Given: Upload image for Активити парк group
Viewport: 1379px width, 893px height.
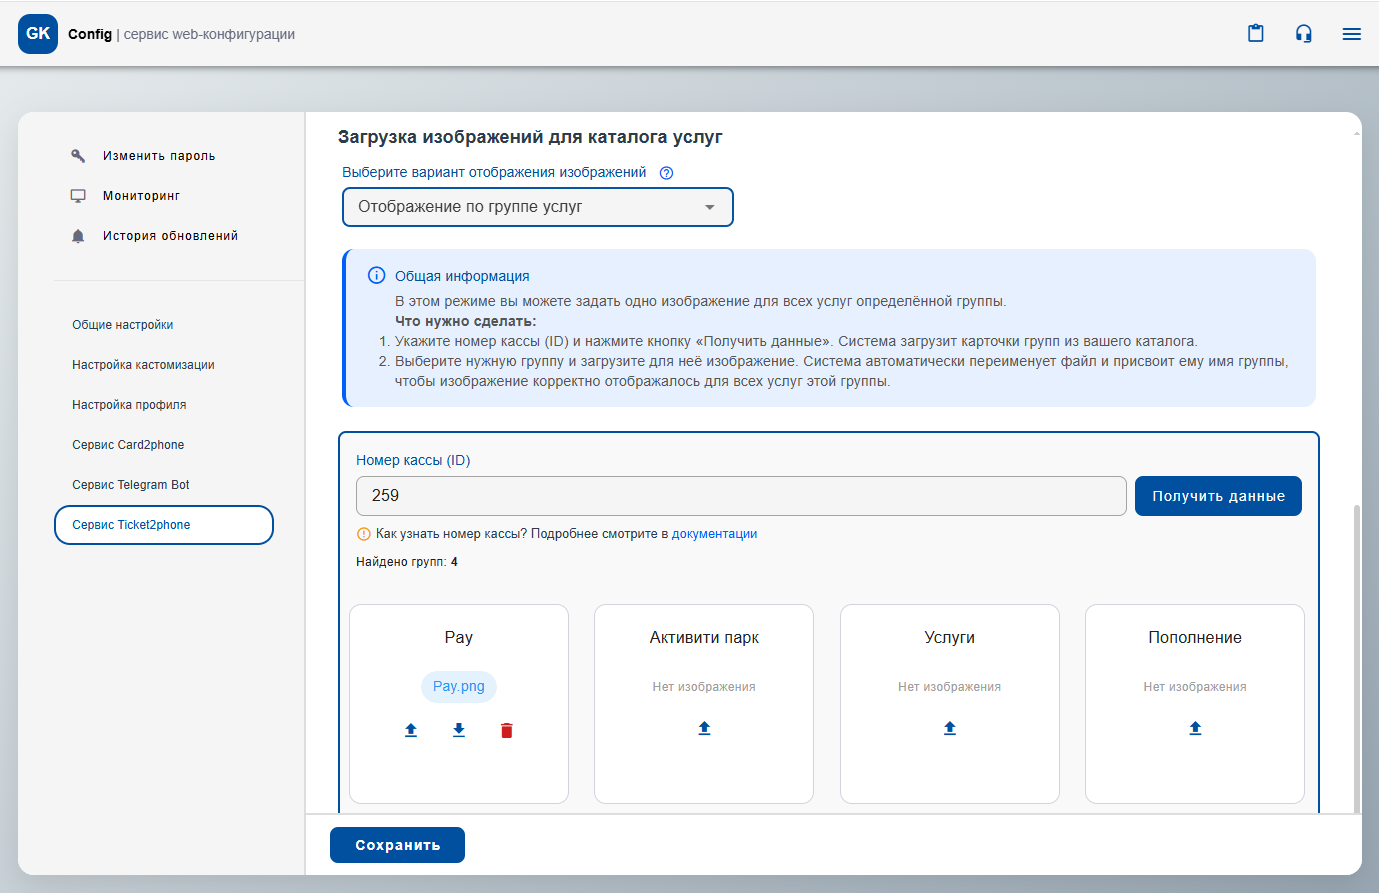Looking at the screenshot, I should point(704,728).
